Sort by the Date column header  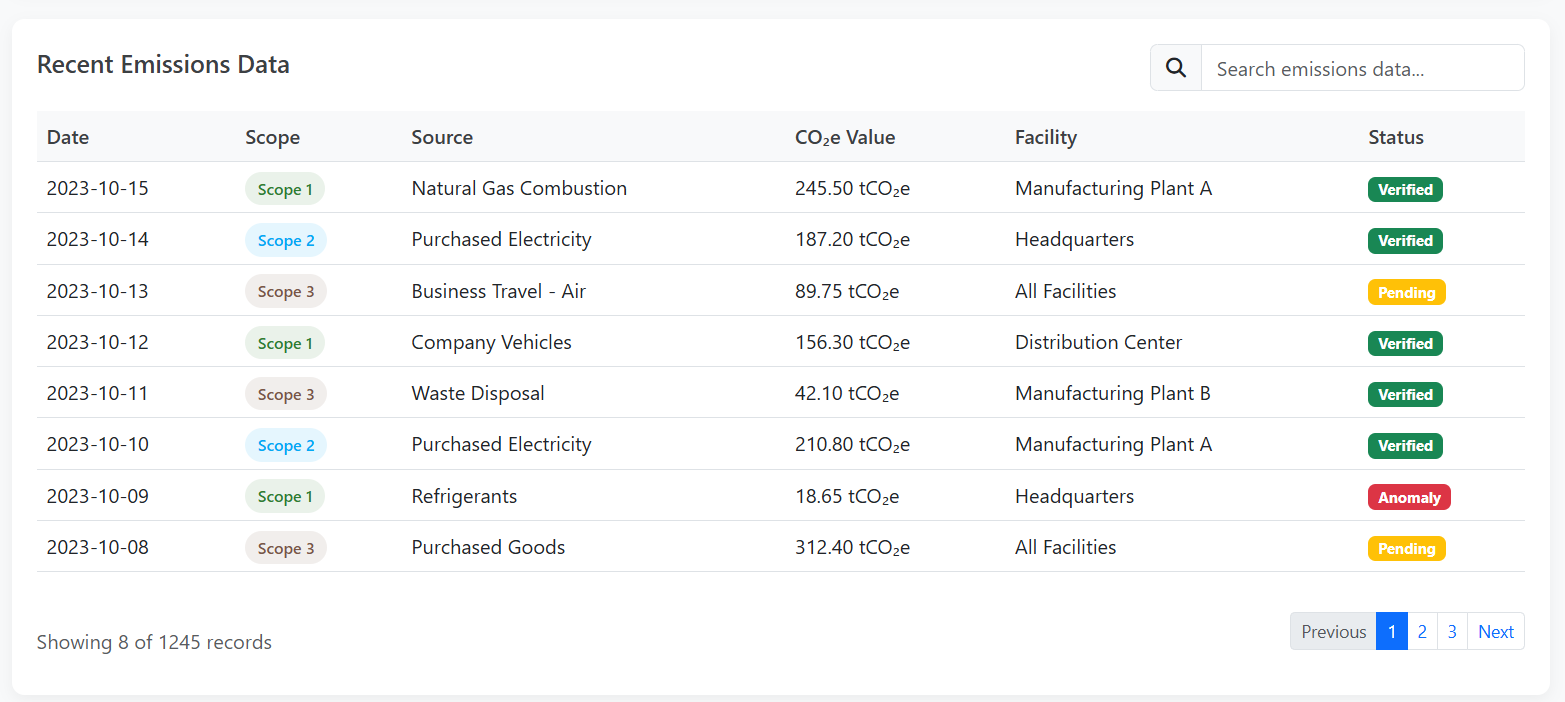coord(67,137)
